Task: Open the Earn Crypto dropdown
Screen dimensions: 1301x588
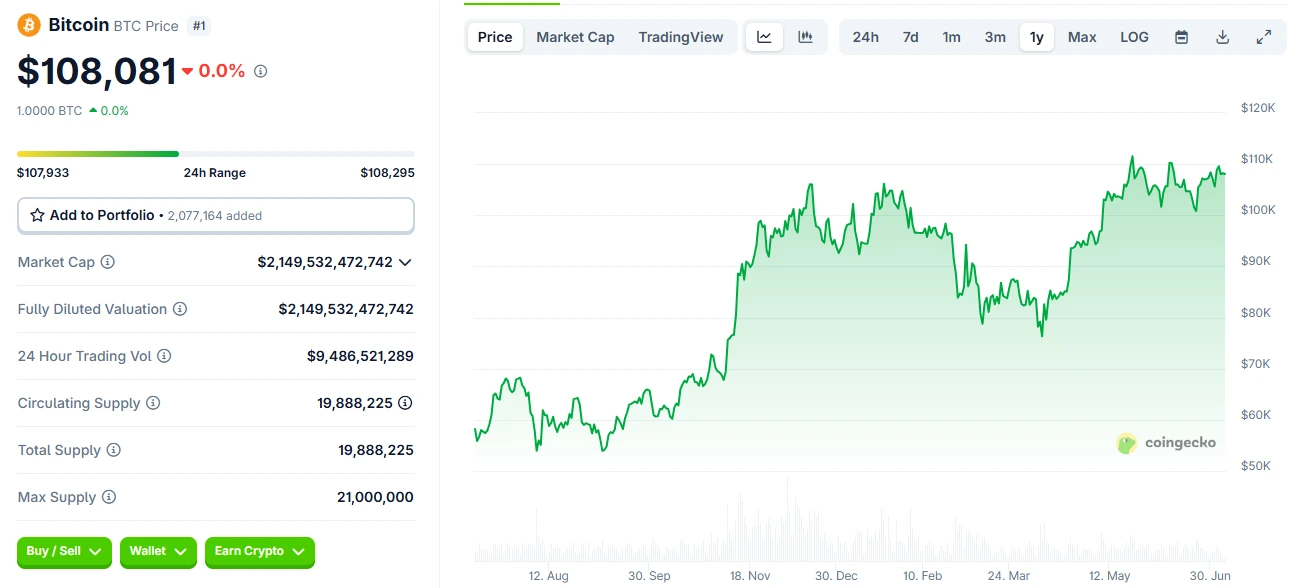Action: point(260,551)
